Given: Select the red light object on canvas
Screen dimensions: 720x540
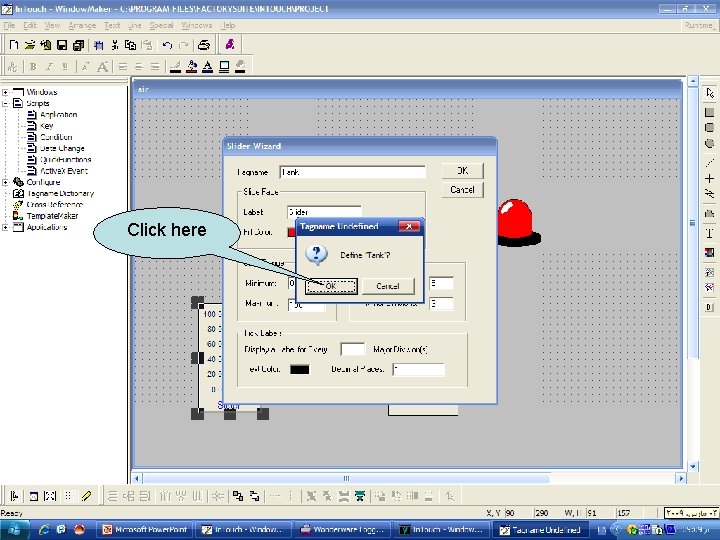Looking at the screenshot, I should (x=518, y=222).
